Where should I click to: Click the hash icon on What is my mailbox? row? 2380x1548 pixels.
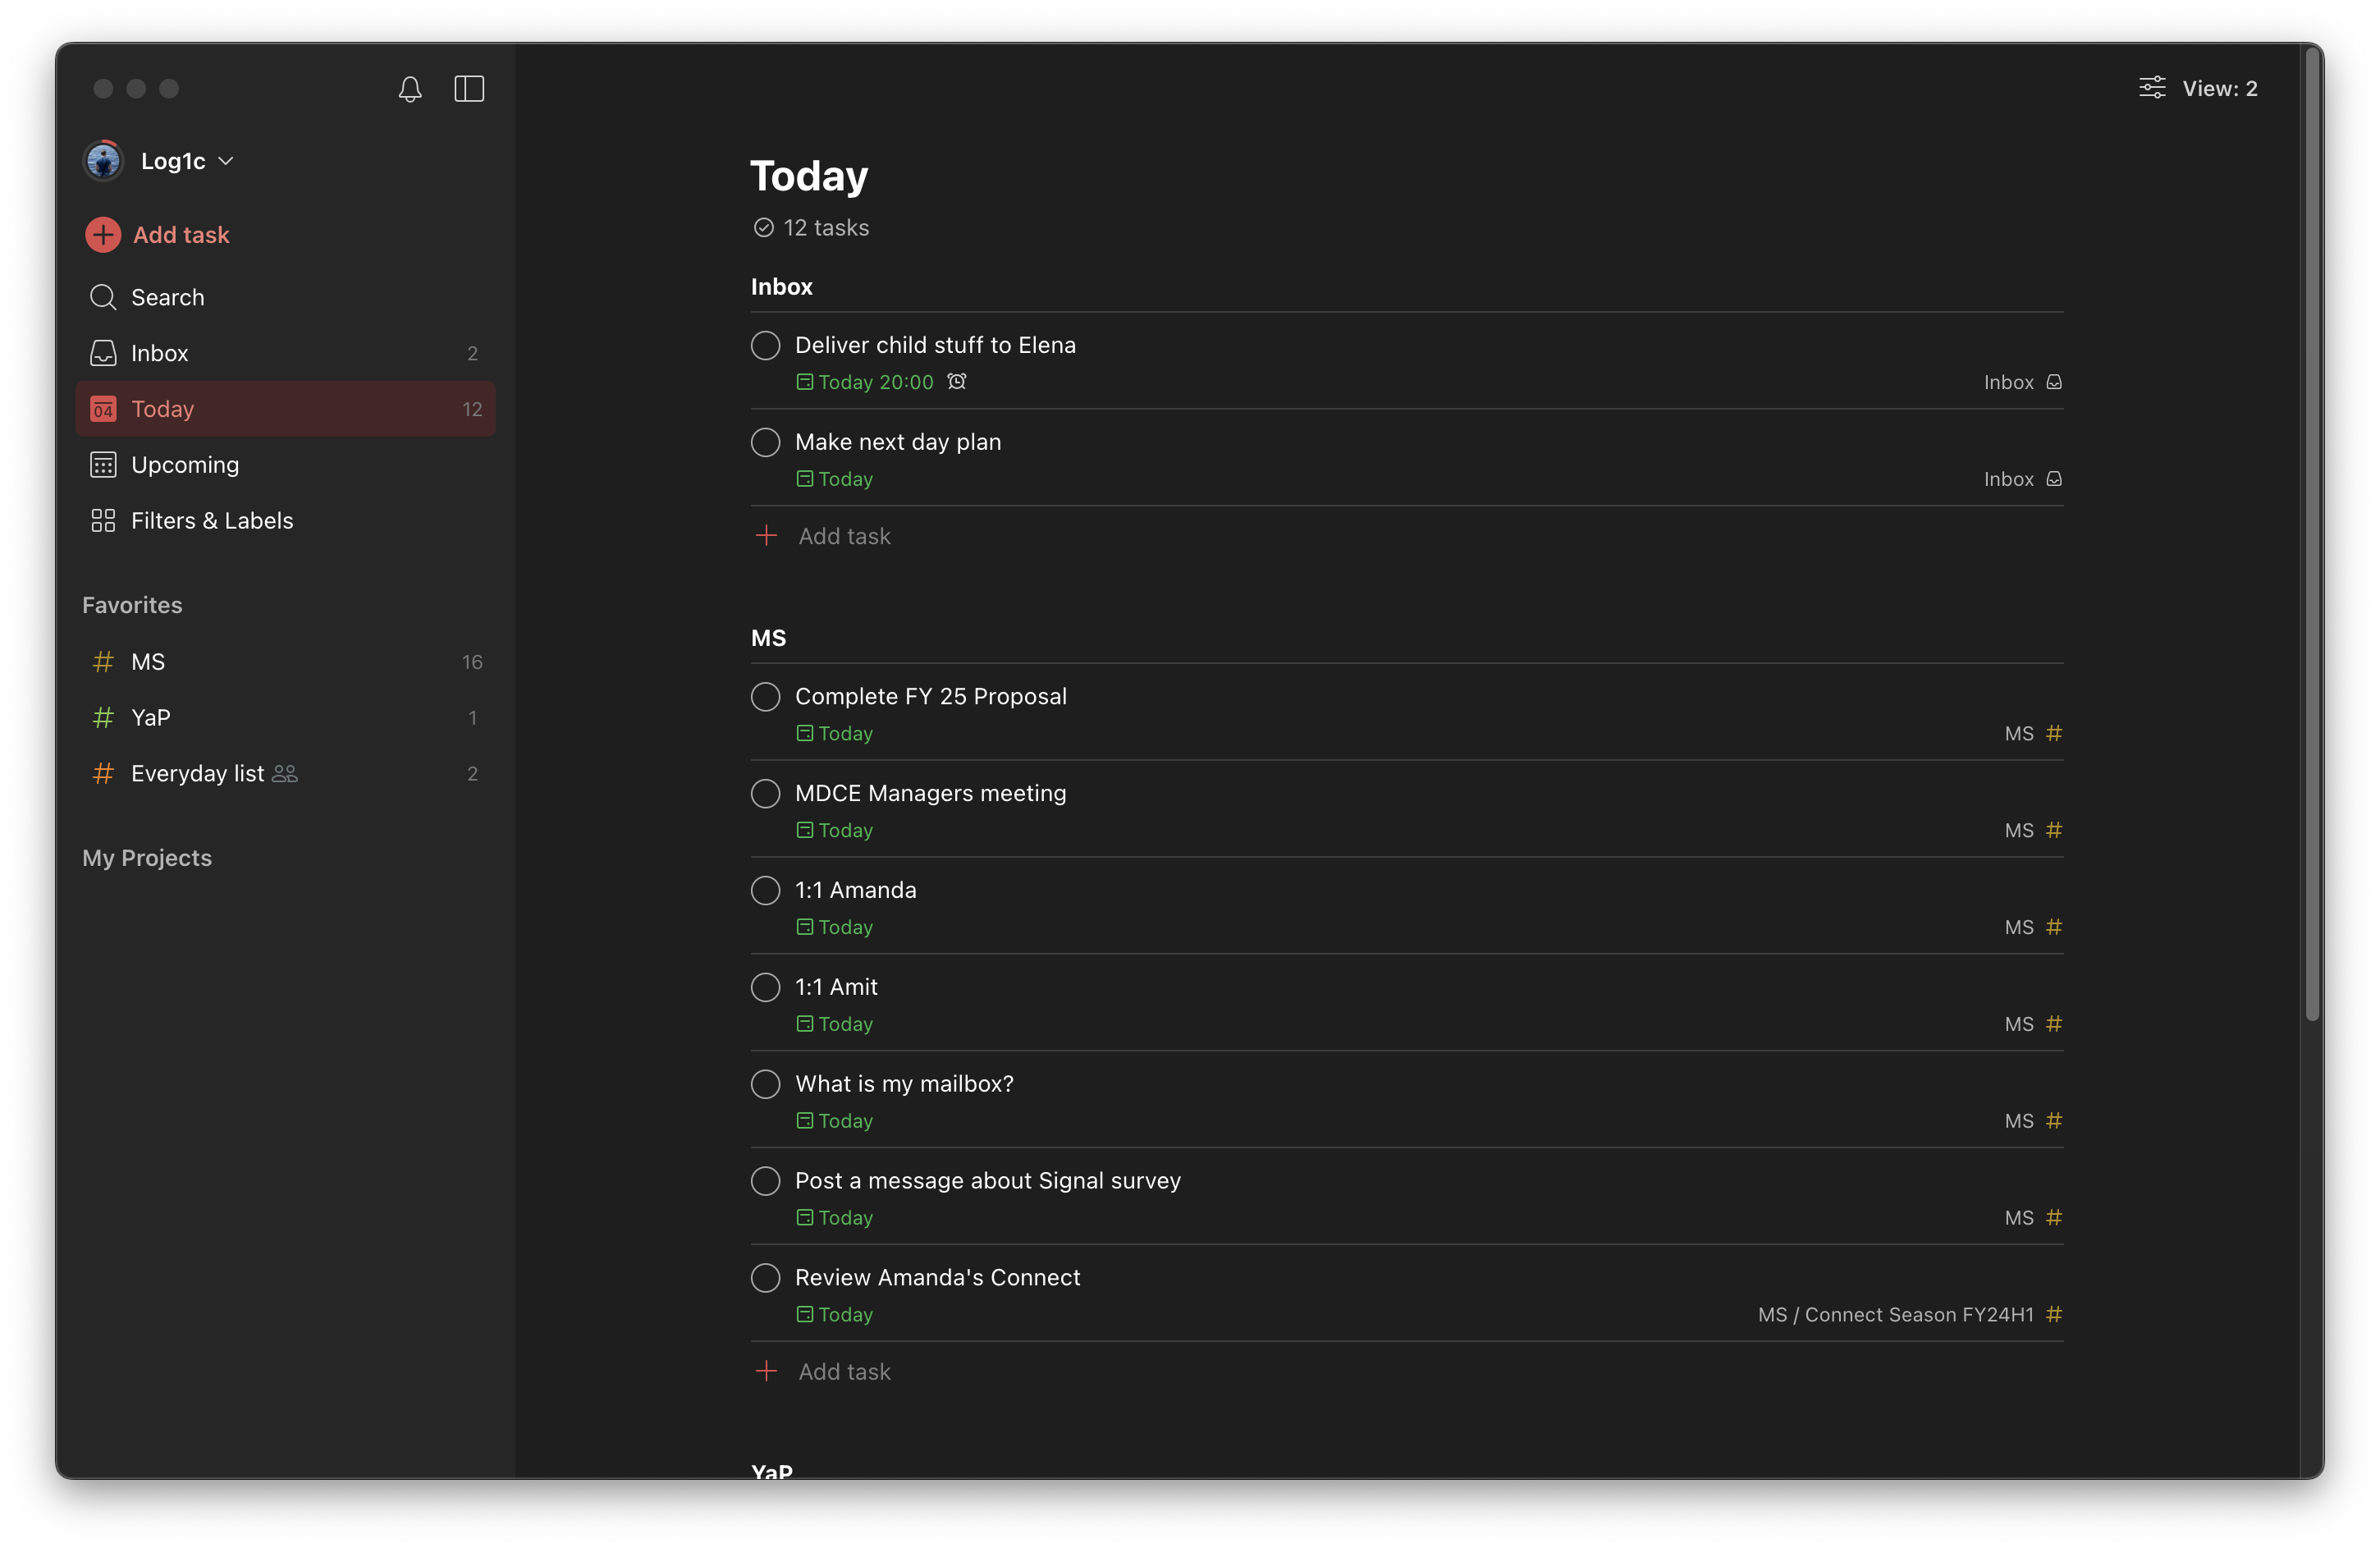(2054, 1121)
